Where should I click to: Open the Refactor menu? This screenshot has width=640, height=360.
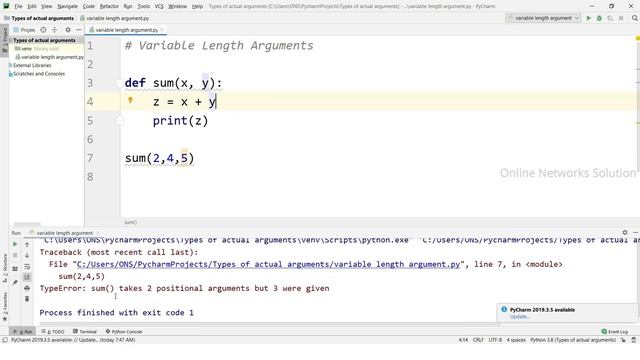click(109, 6)
